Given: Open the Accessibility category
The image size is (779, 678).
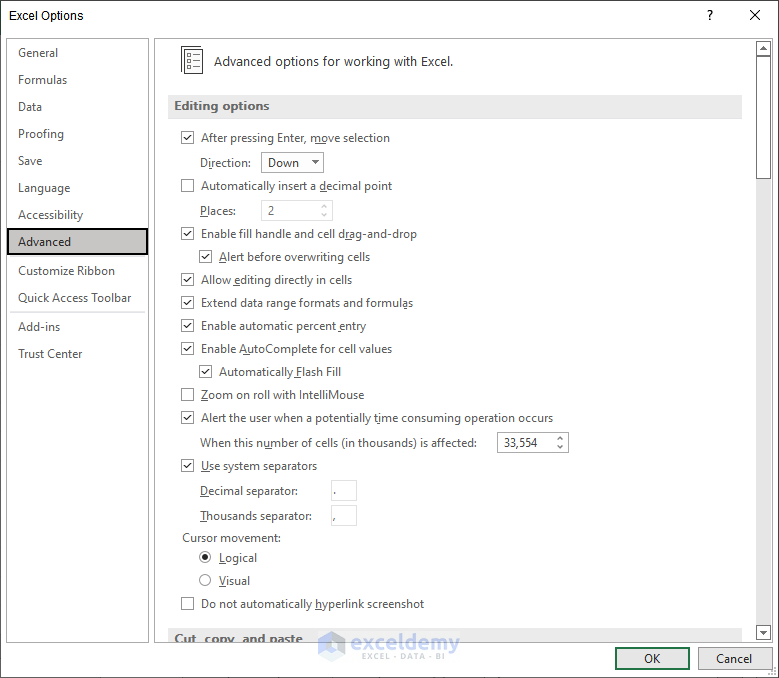Looking at the screenshot, I should coord(51,215).
